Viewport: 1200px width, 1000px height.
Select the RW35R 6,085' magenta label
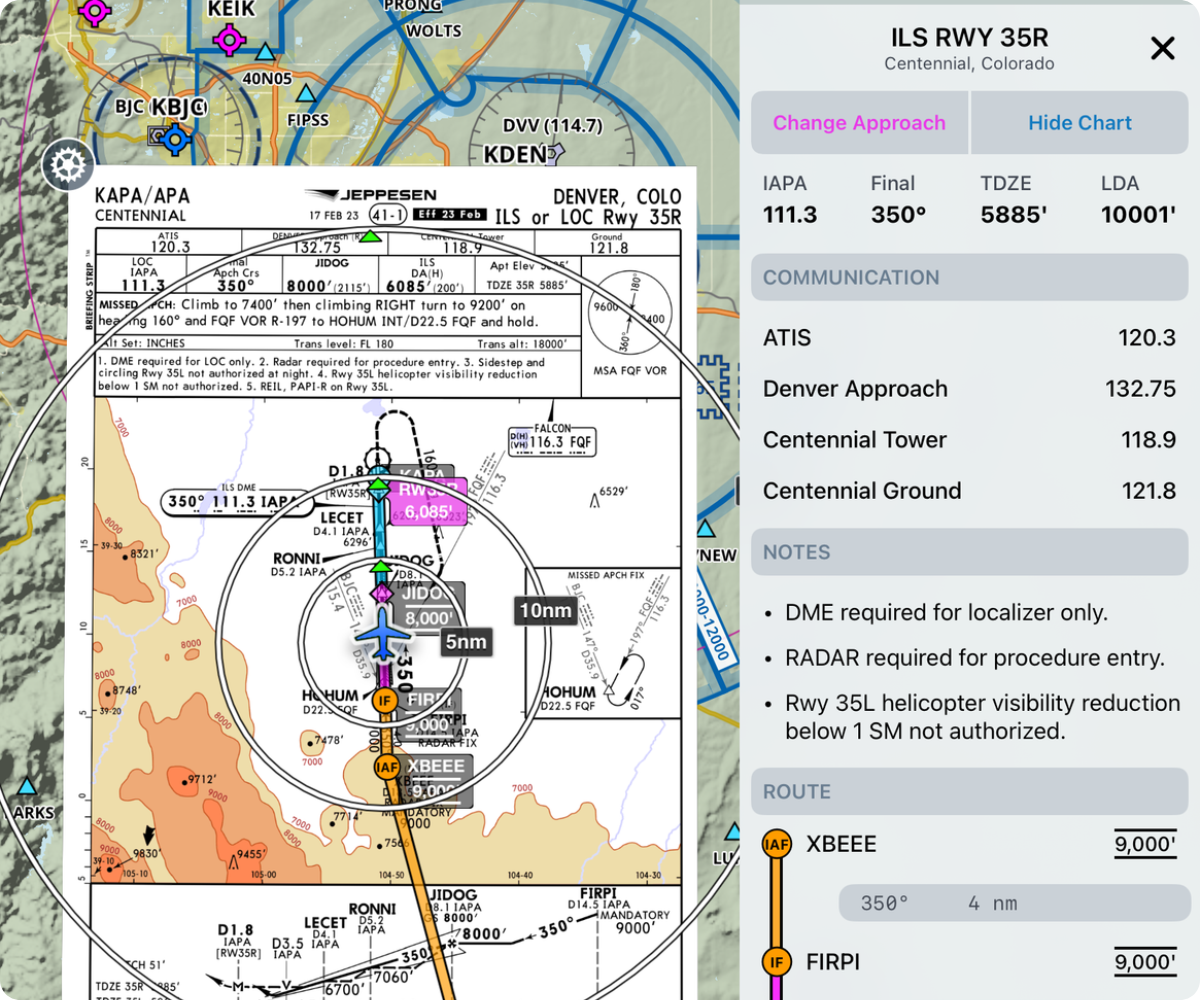tap(430, 502)
